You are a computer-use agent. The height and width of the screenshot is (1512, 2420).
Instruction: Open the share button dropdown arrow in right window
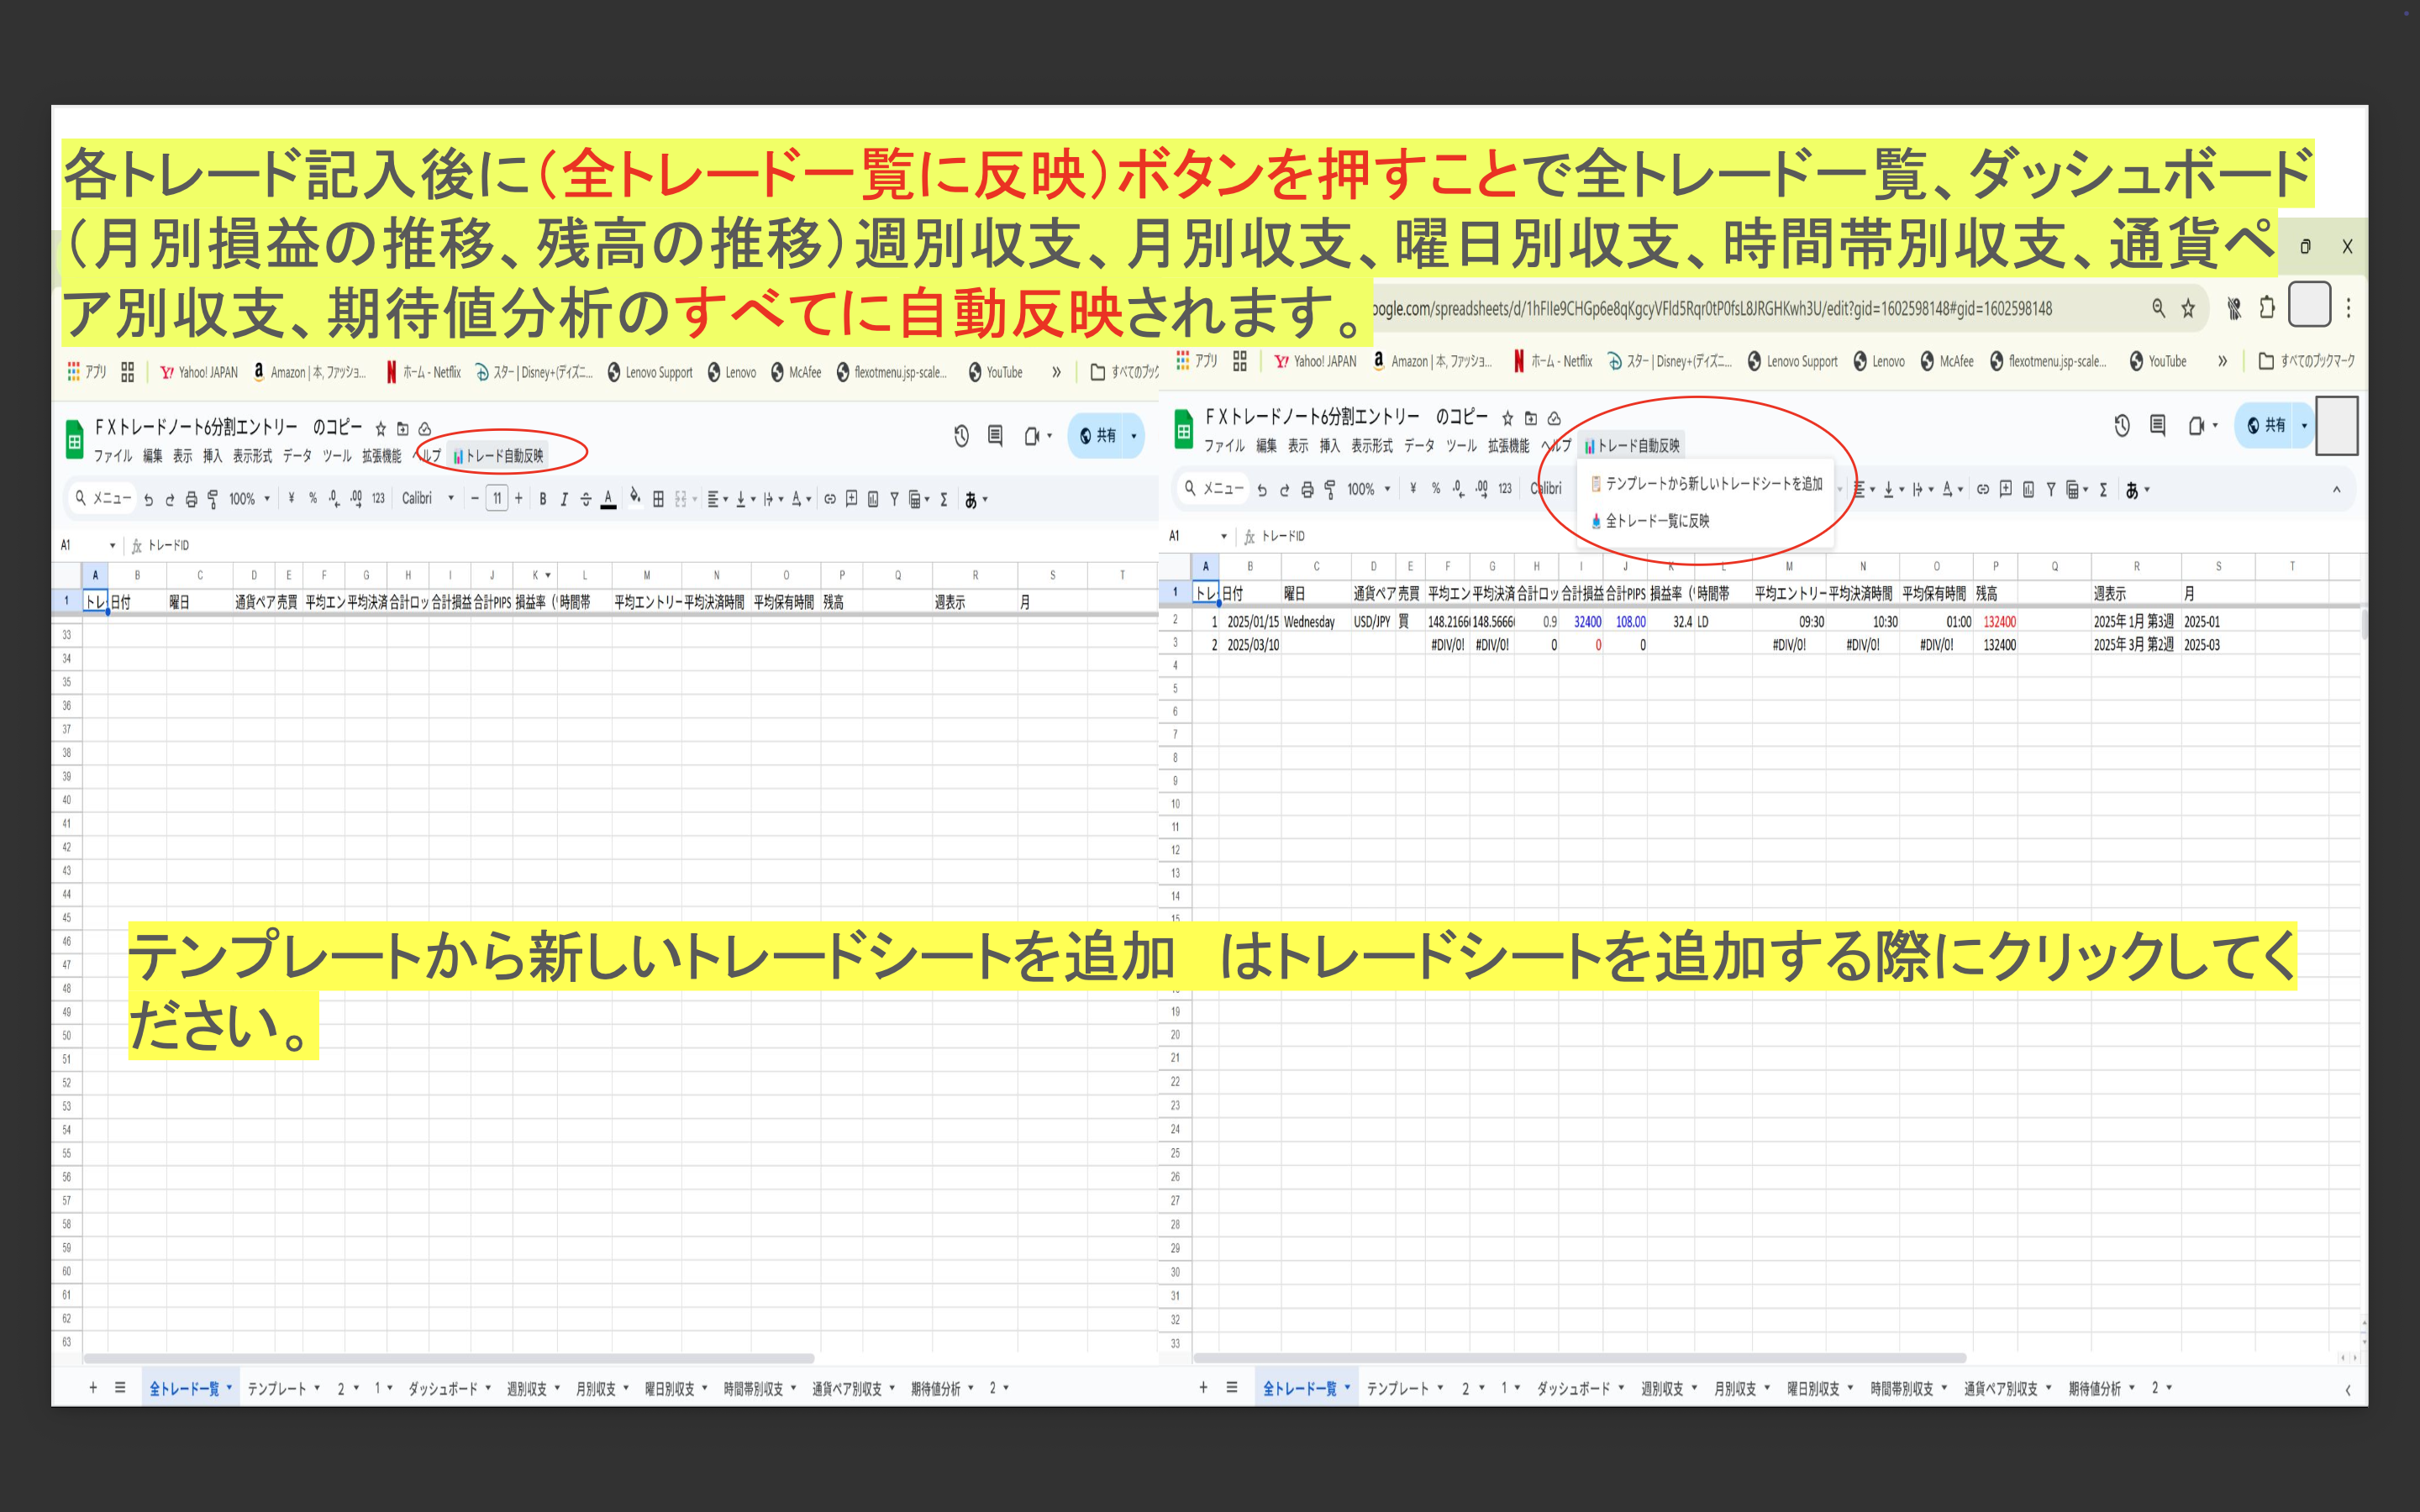click(x=2304, y=426)
